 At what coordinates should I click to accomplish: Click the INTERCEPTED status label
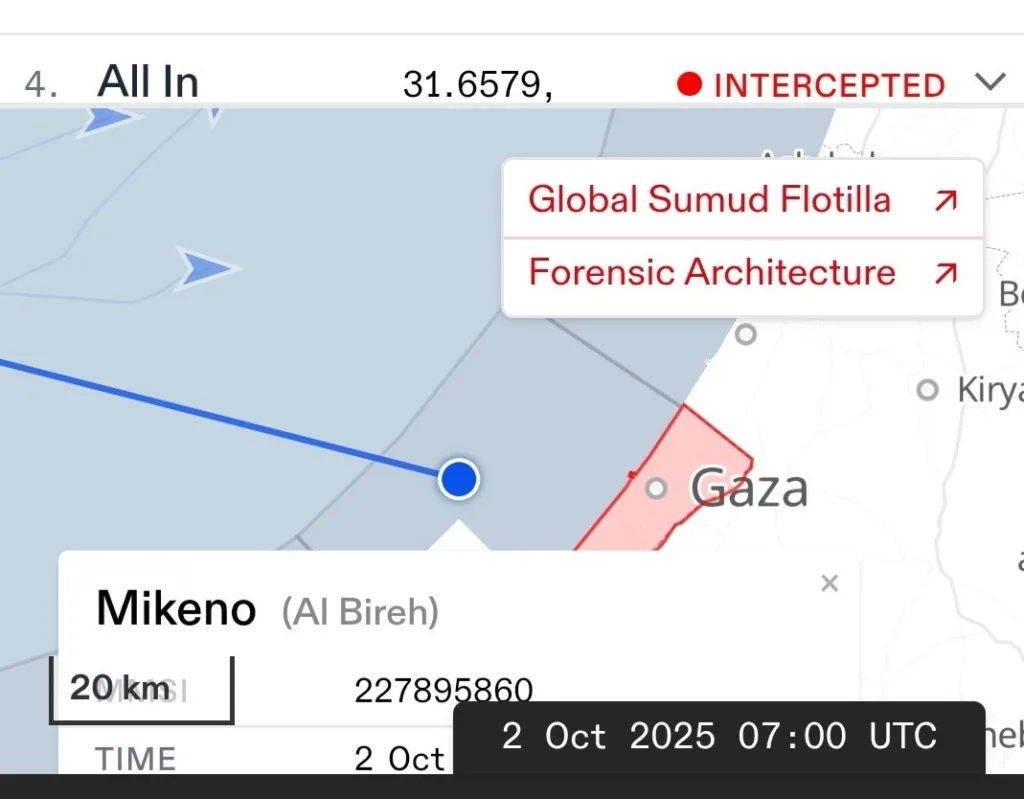(829, 85)
